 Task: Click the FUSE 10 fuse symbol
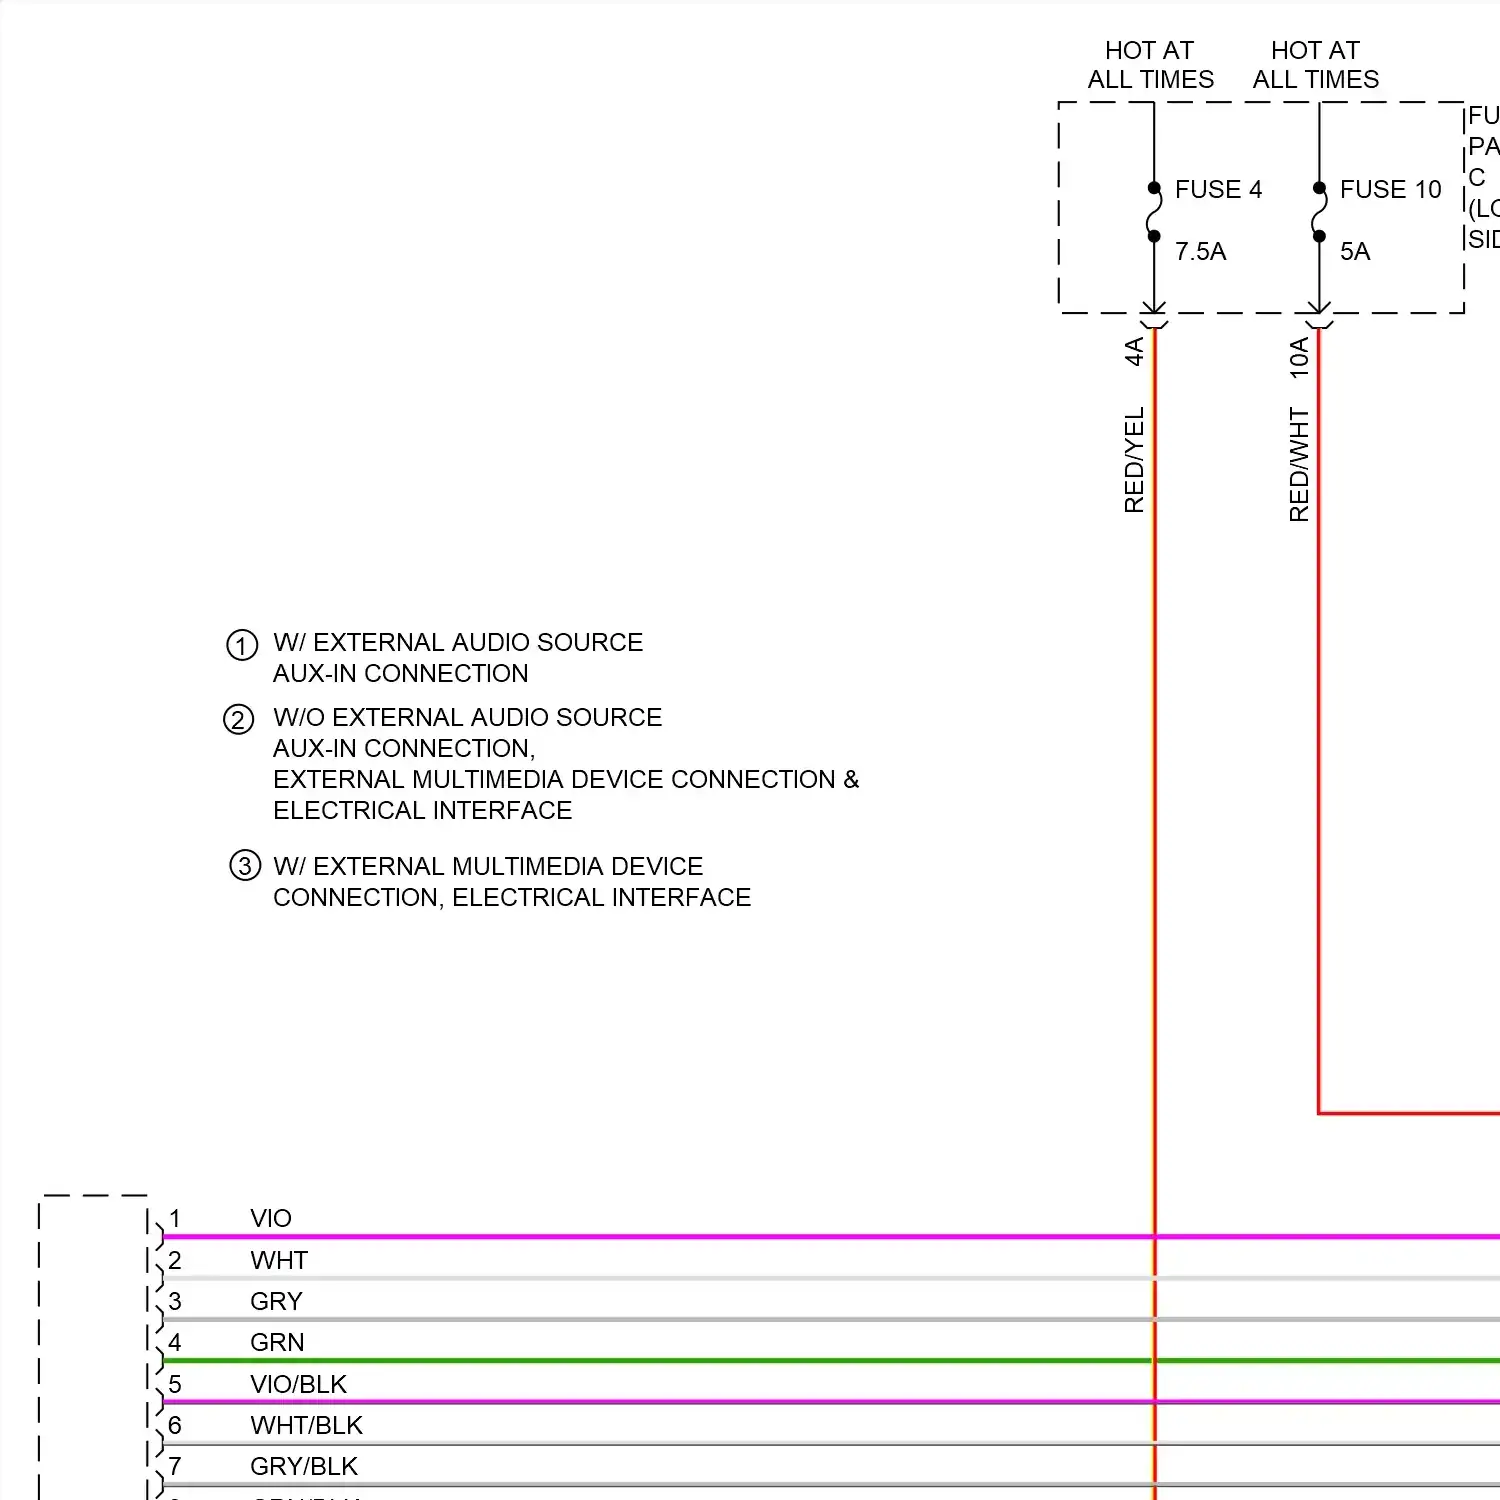(x=1319, y=212)
